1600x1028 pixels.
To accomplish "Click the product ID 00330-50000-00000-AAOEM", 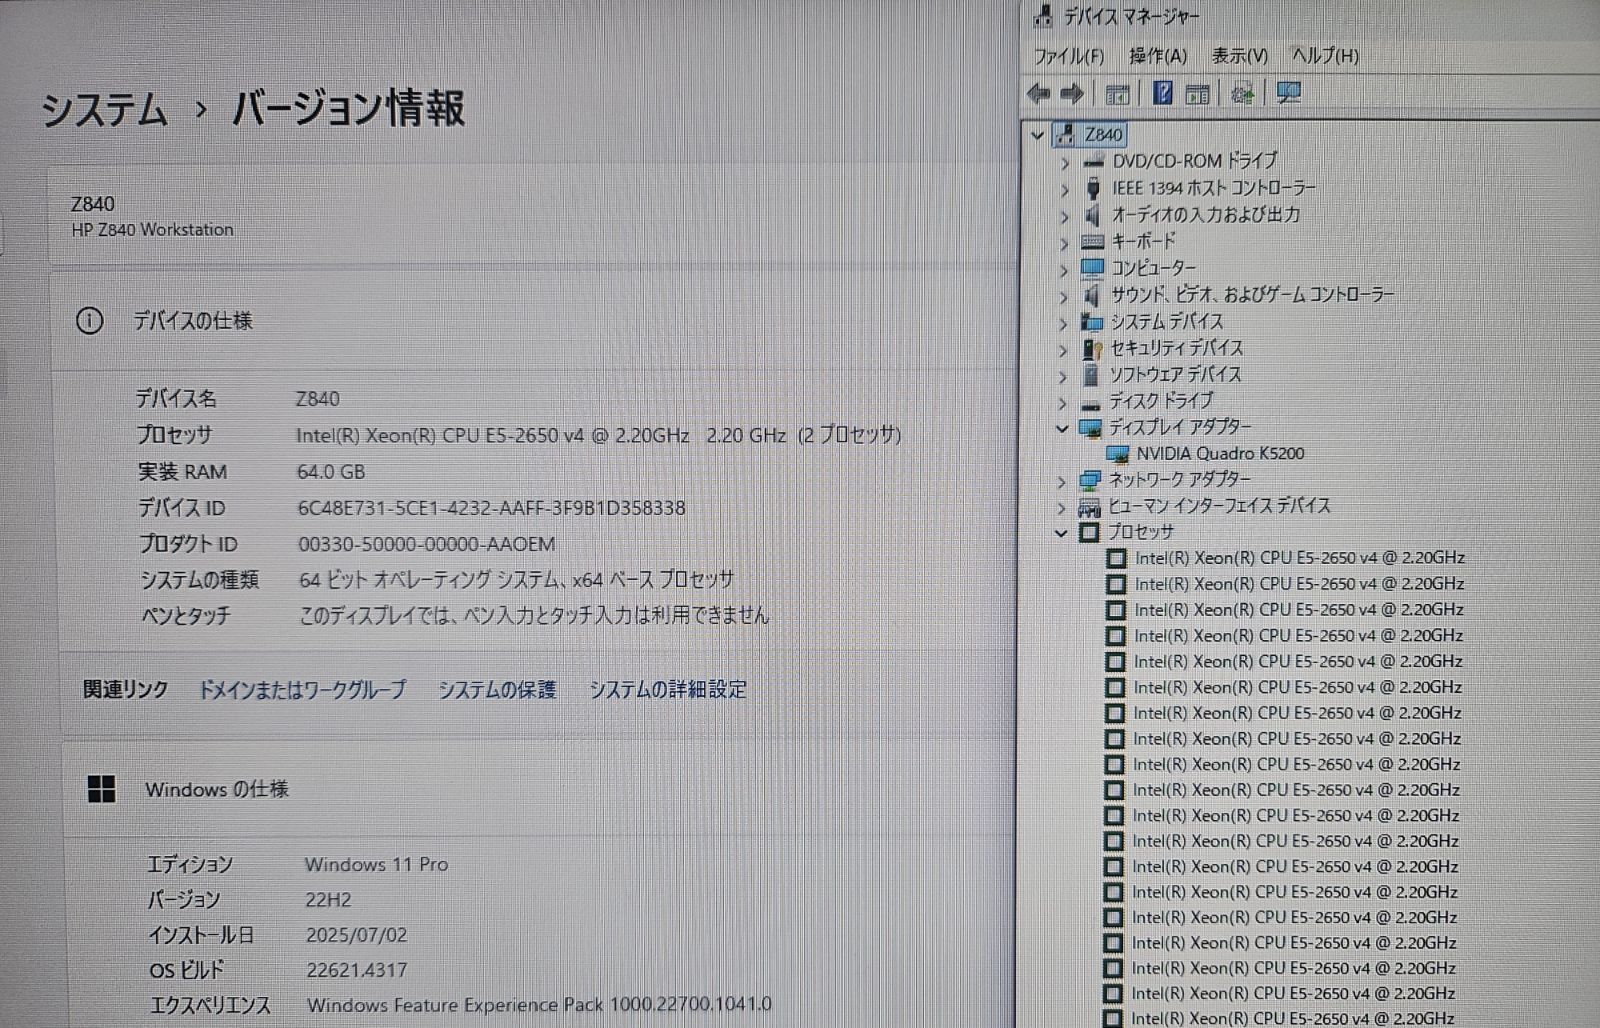I will tap(427, 544).
